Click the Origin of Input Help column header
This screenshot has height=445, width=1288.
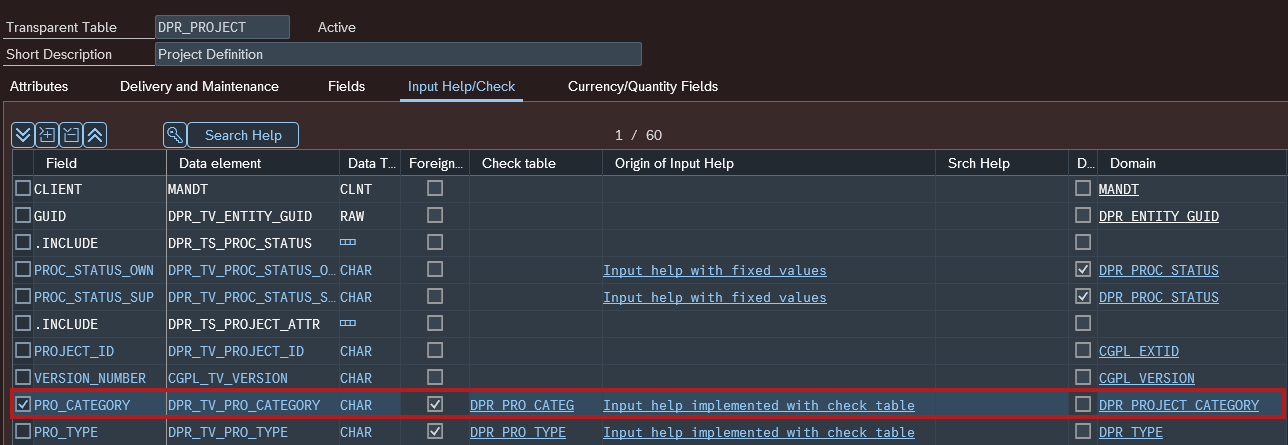[674, 163]
